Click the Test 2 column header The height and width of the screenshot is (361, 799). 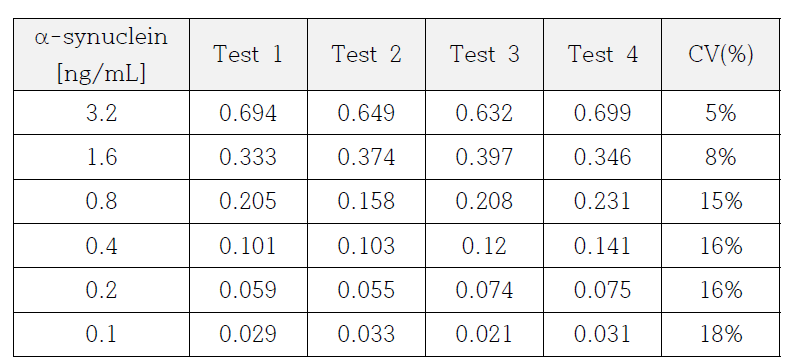point(366,55)
